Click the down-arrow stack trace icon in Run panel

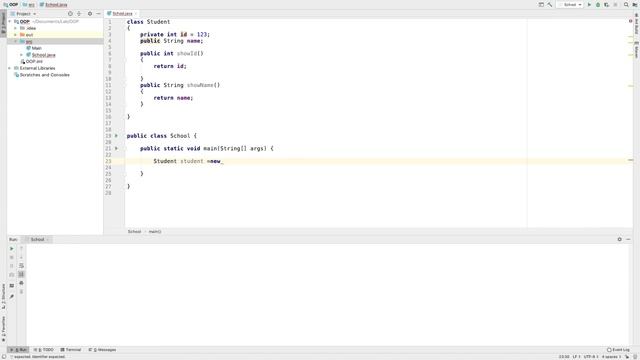(22, 257)
